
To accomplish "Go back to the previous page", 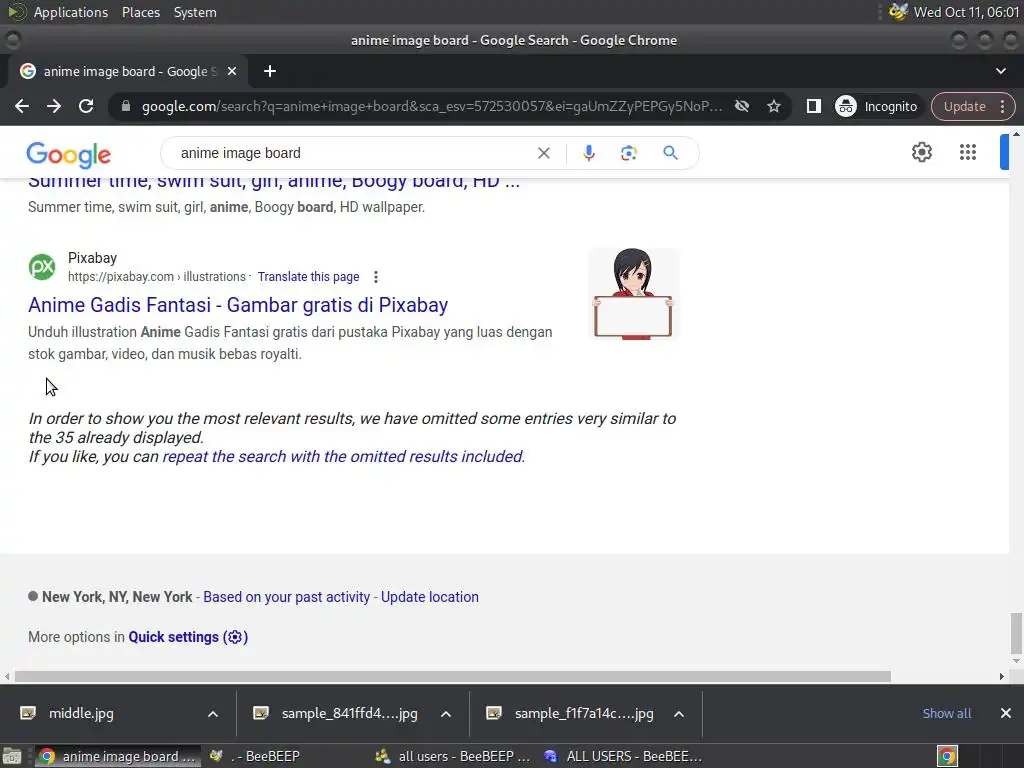I will click(x=22, y=106).
